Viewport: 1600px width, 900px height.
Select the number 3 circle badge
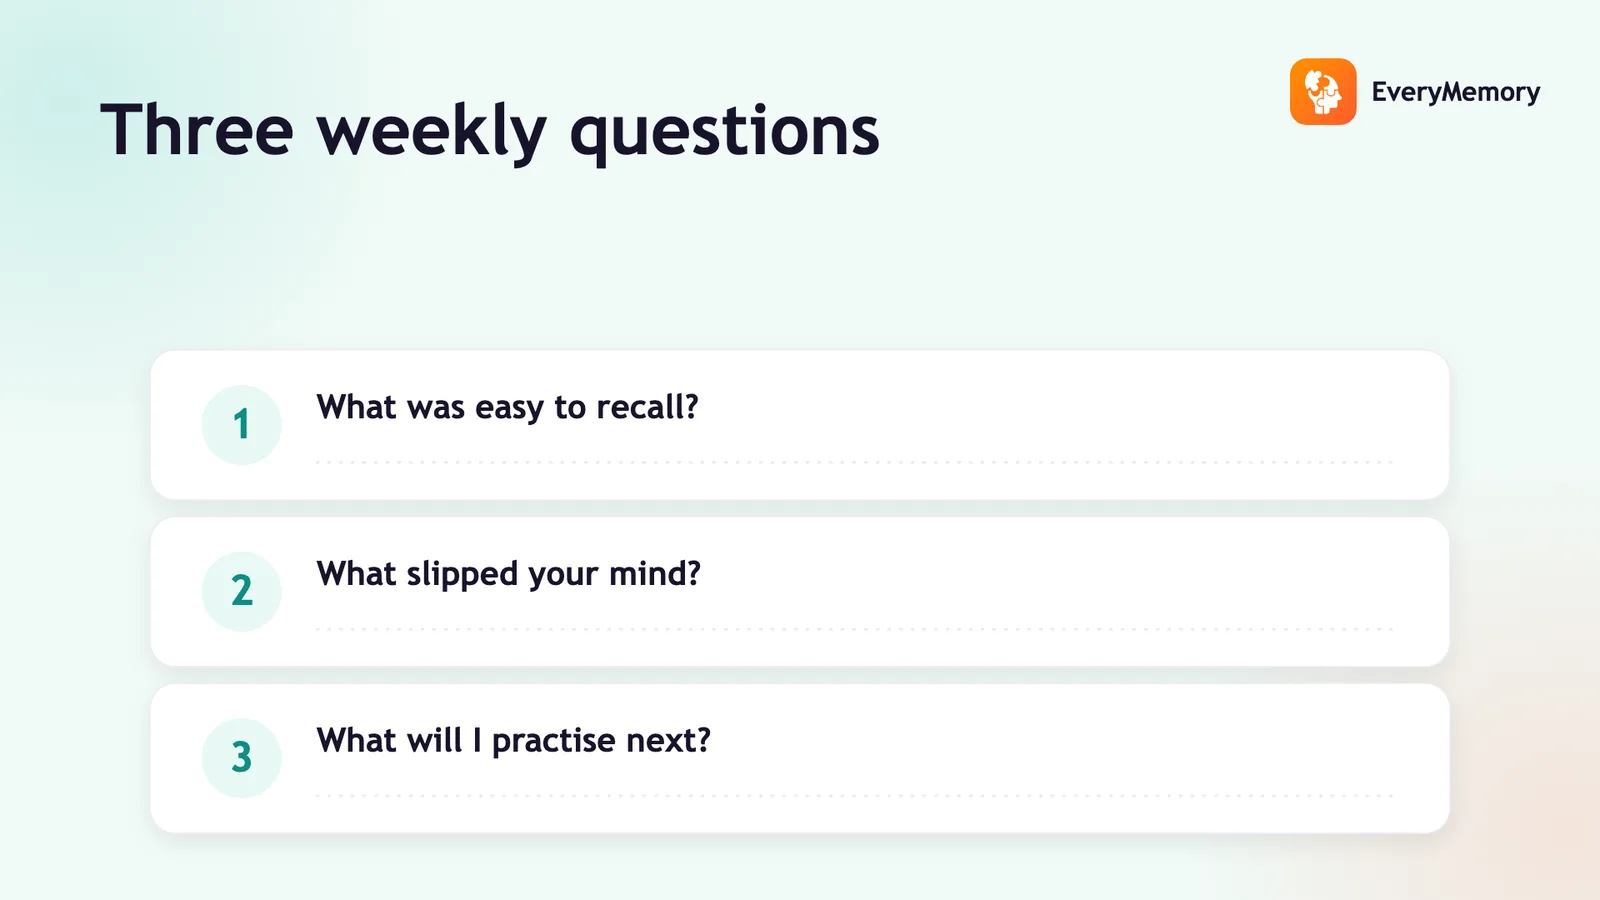pyautogui.click(x=241, y=758)
